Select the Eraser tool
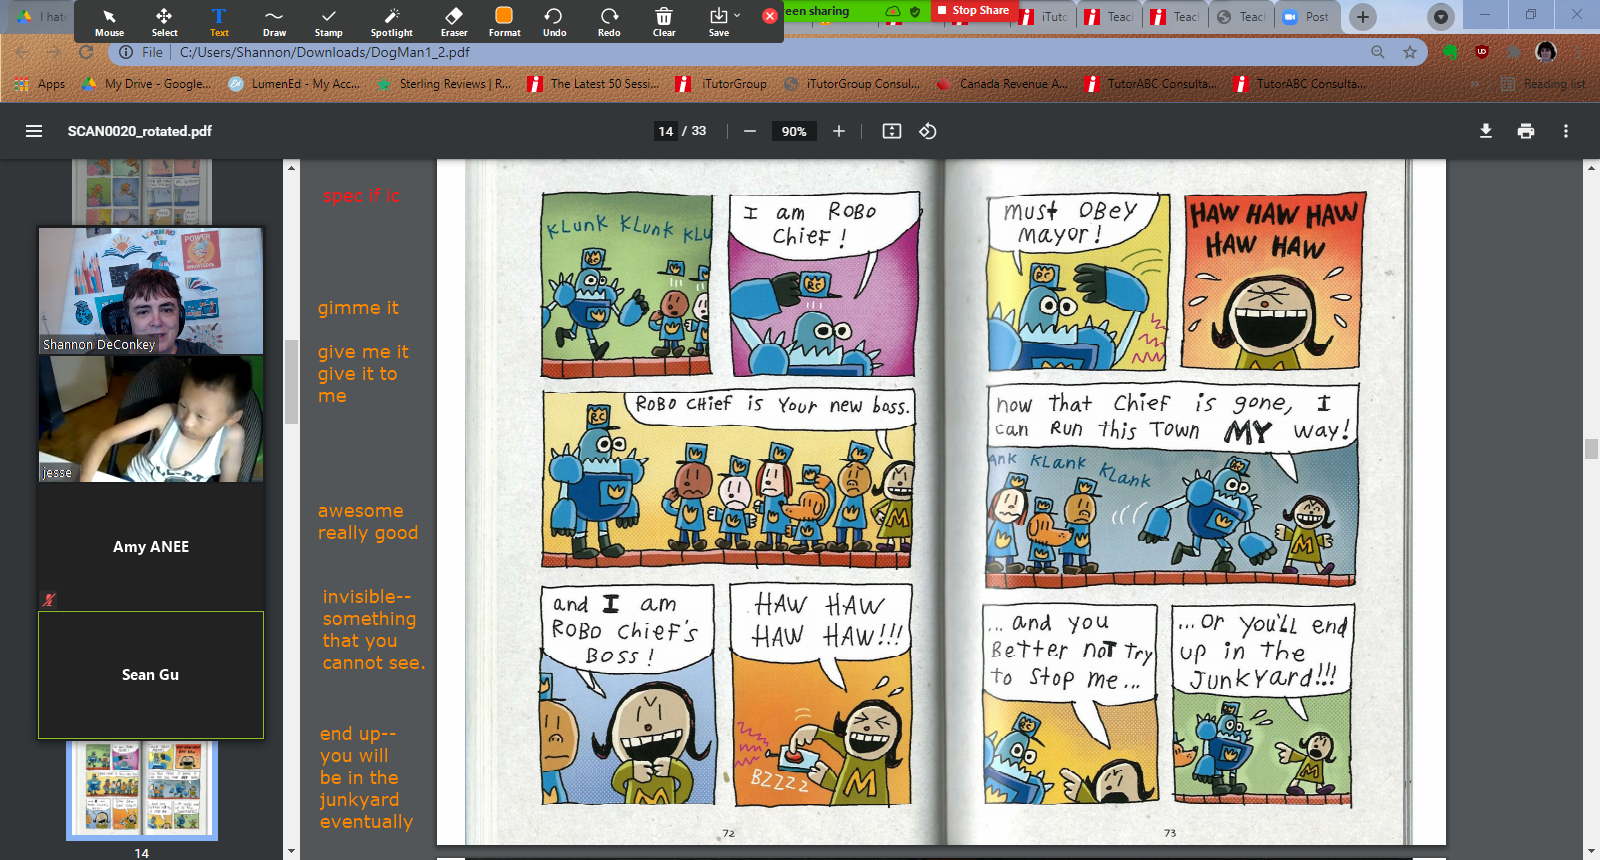The width and height of the screenshot is (1600, 860). point(454,21)
